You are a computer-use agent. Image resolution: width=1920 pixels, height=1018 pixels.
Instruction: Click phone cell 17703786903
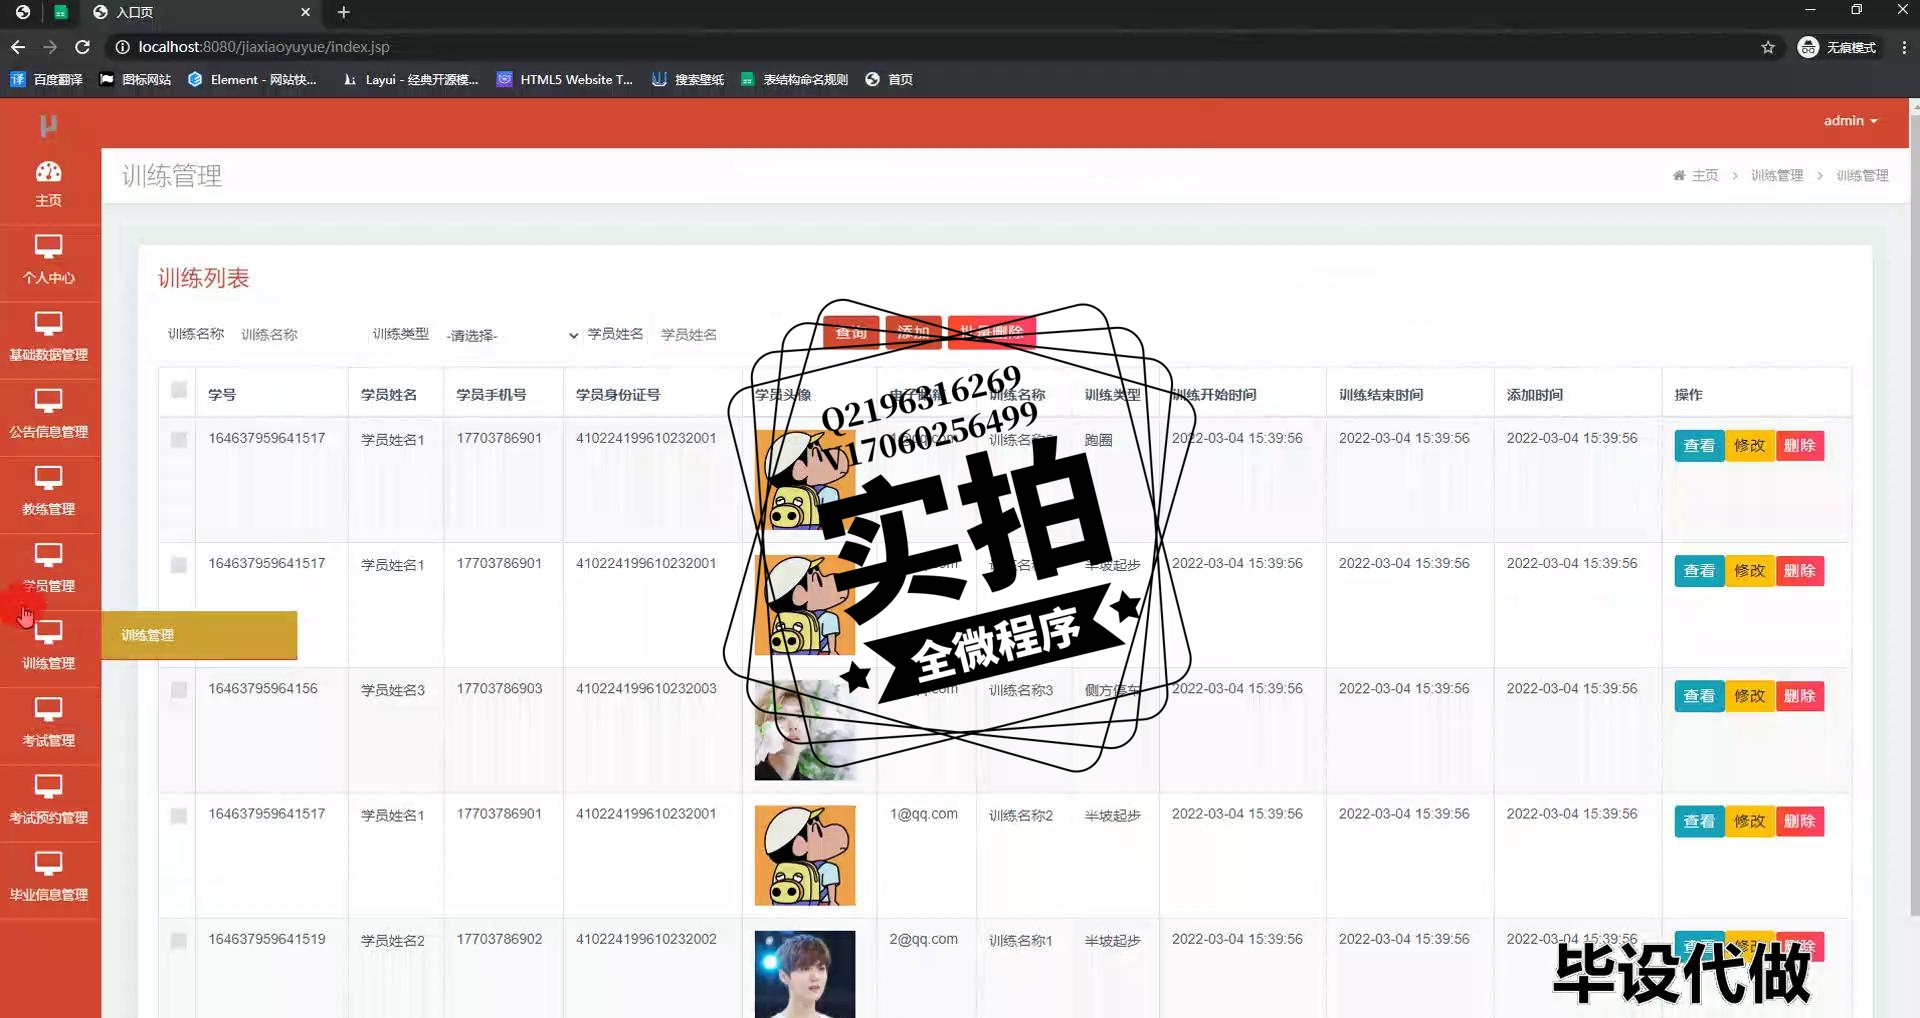[x=499, y=689]
